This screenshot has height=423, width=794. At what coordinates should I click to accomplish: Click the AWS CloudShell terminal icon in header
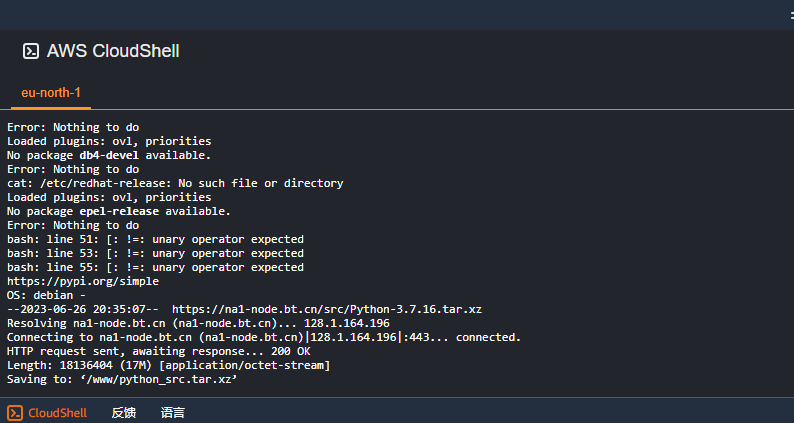click(x=31, y=51)
